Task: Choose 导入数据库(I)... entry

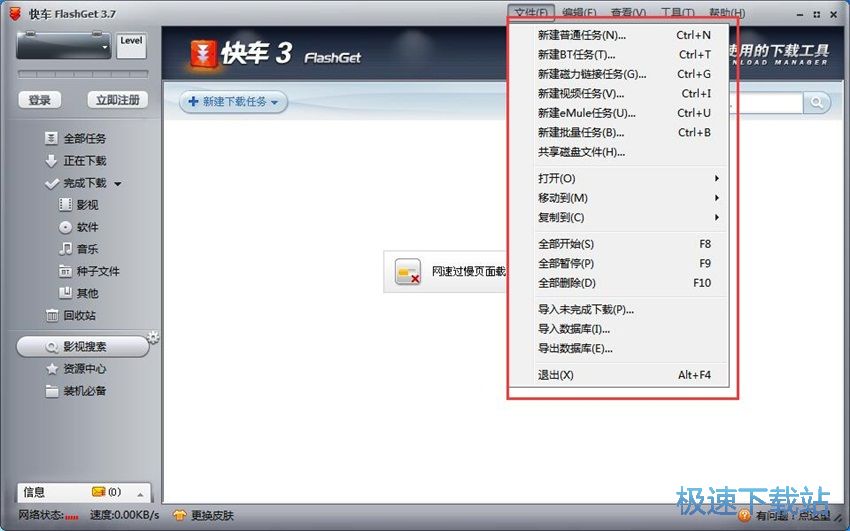Action: [x=629, y=329]
